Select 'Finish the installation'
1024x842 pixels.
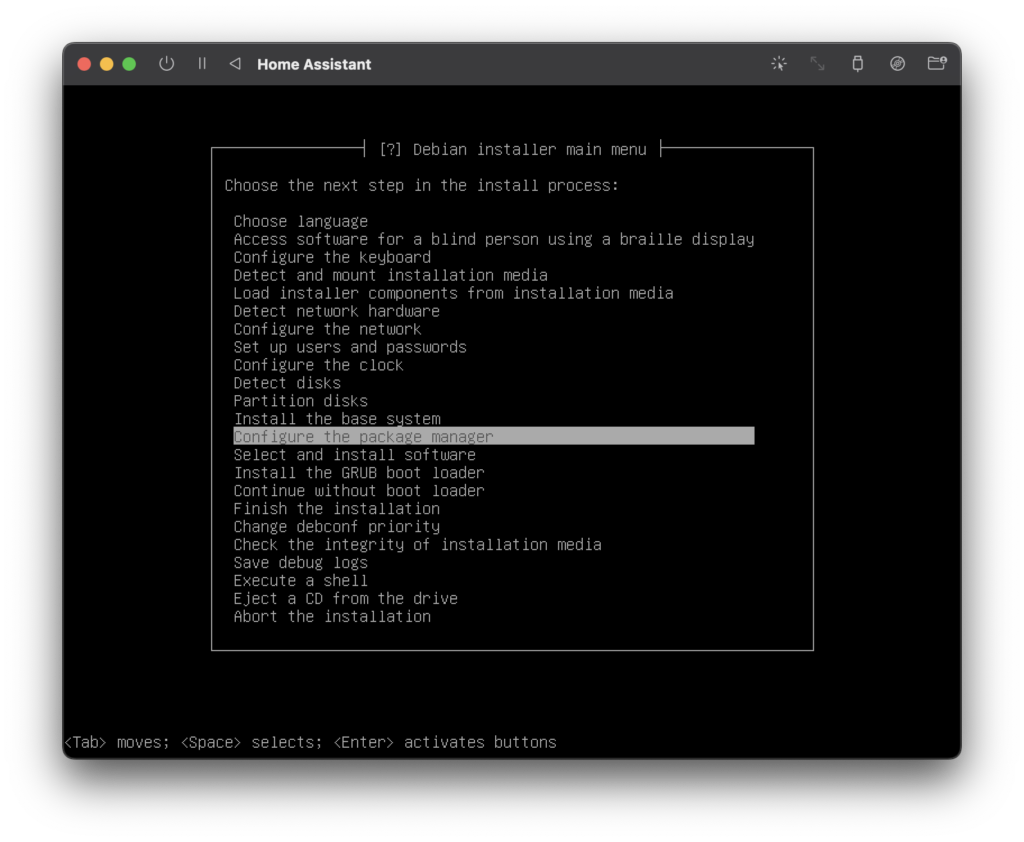(x=336, y=509)
